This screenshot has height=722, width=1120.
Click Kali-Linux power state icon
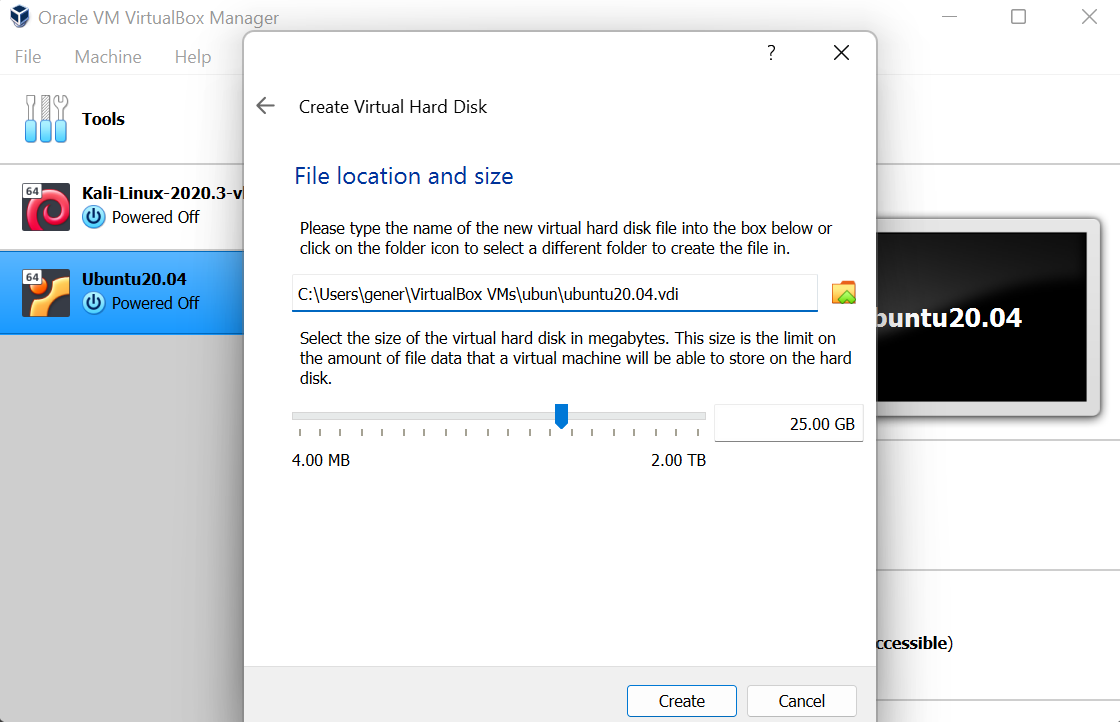click(94, 217)
